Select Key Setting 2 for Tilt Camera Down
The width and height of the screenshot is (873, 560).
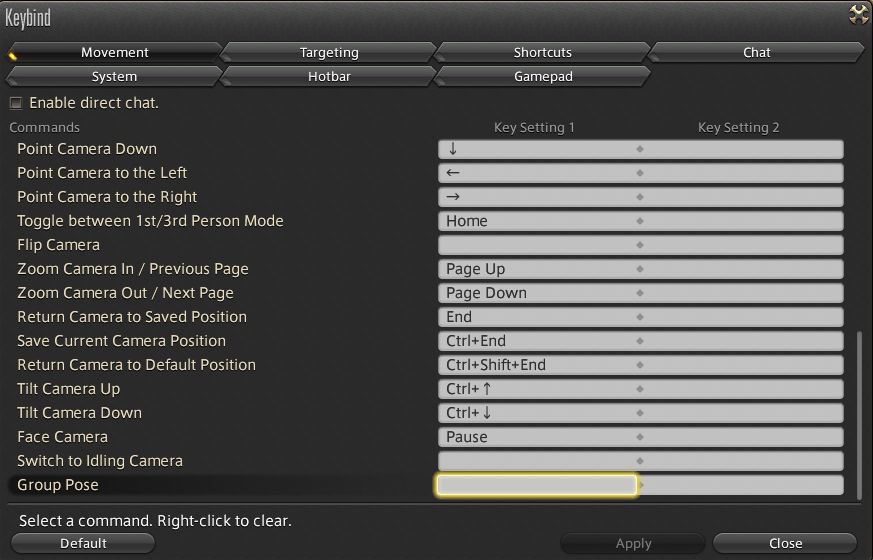pos(742,412)
